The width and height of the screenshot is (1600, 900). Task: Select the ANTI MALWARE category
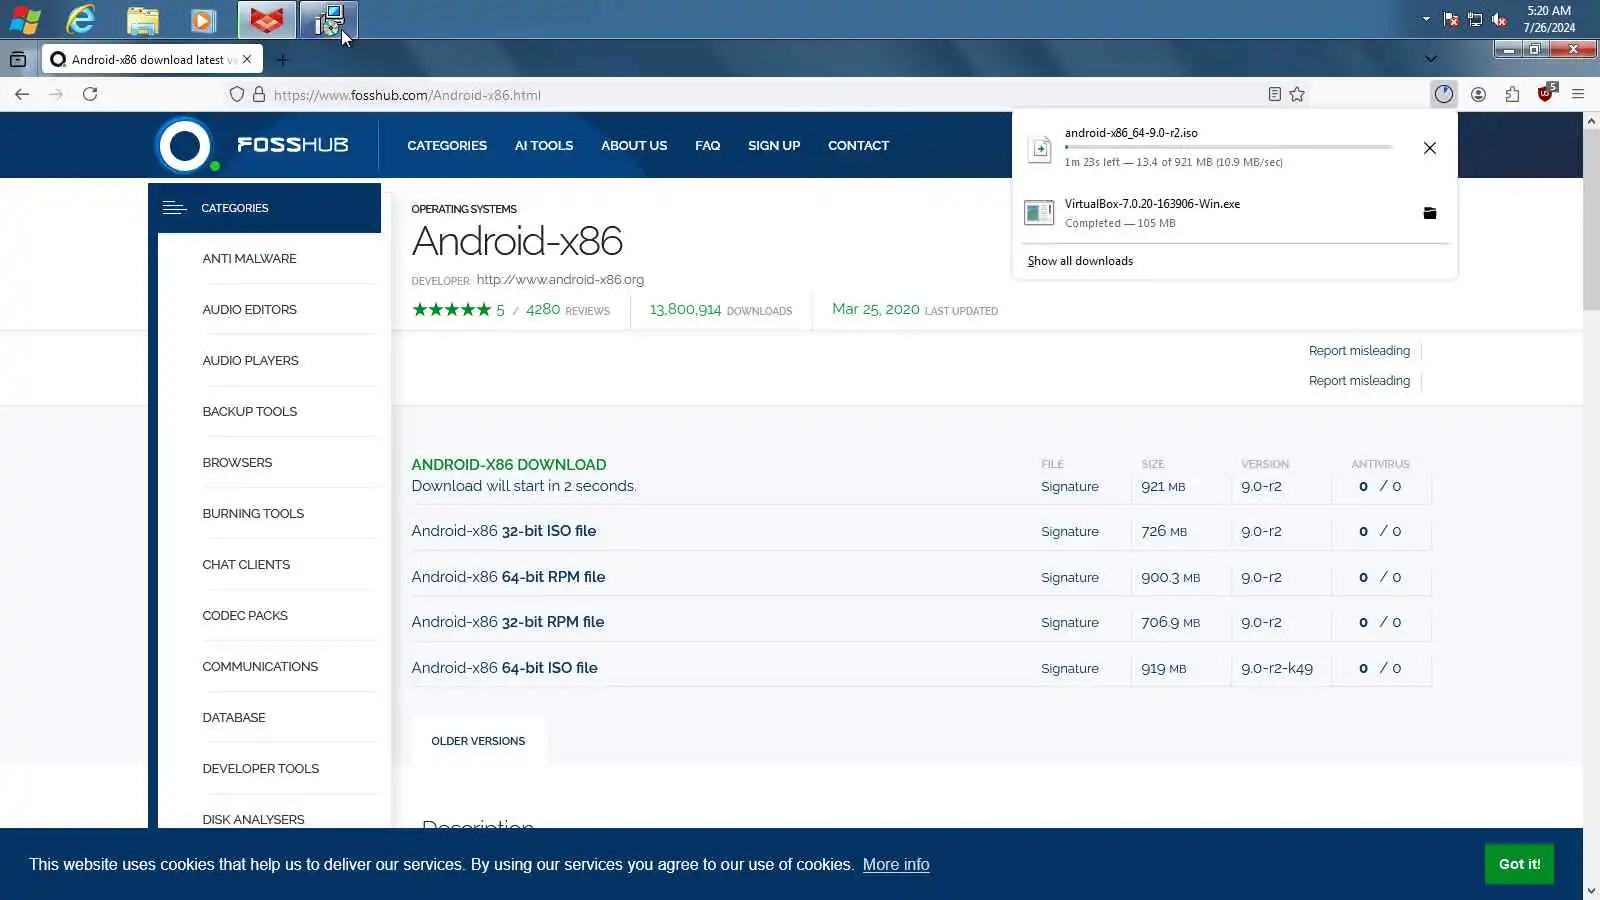pos(249,258)
